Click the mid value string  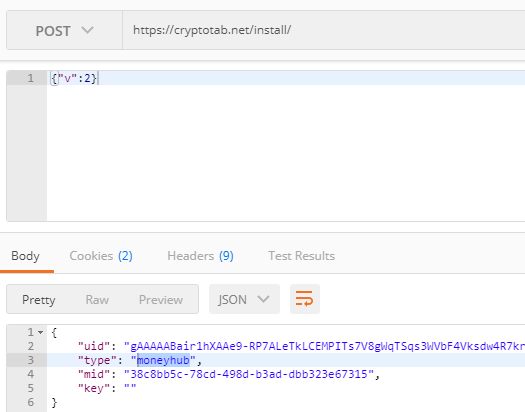tap(249, 374)
